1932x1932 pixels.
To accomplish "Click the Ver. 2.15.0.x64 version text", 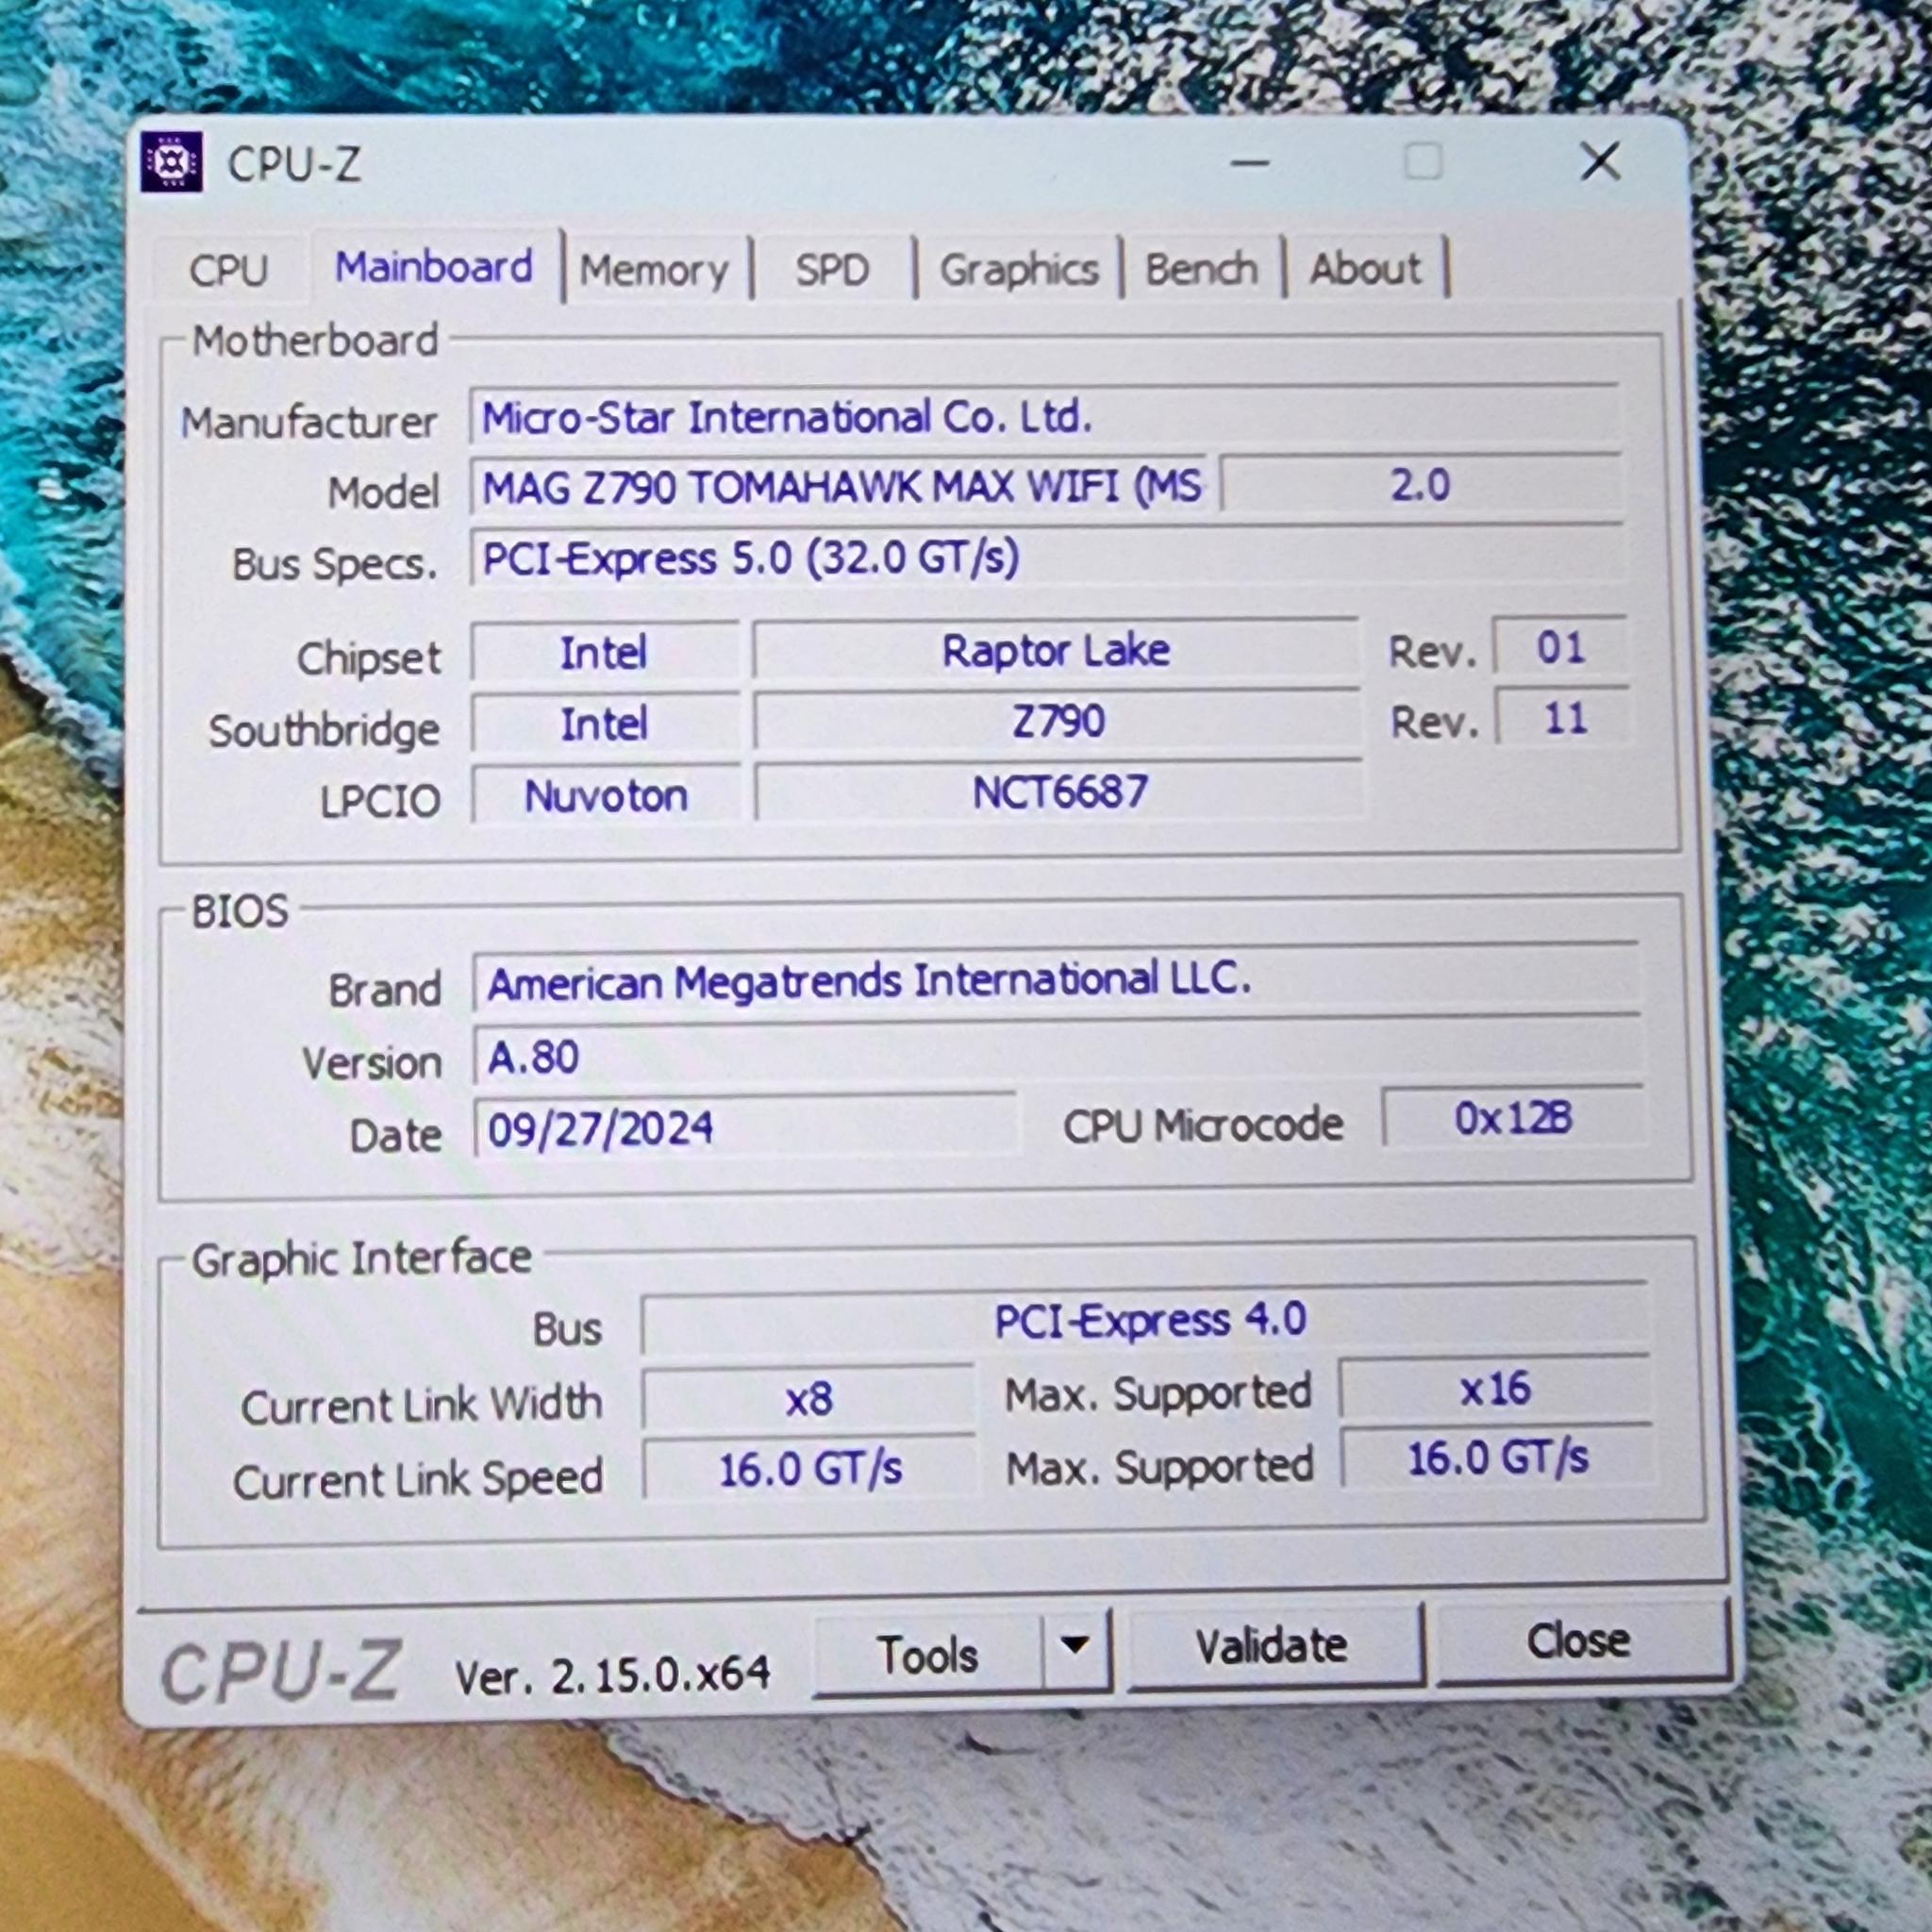I will [x=612, y=1675].
